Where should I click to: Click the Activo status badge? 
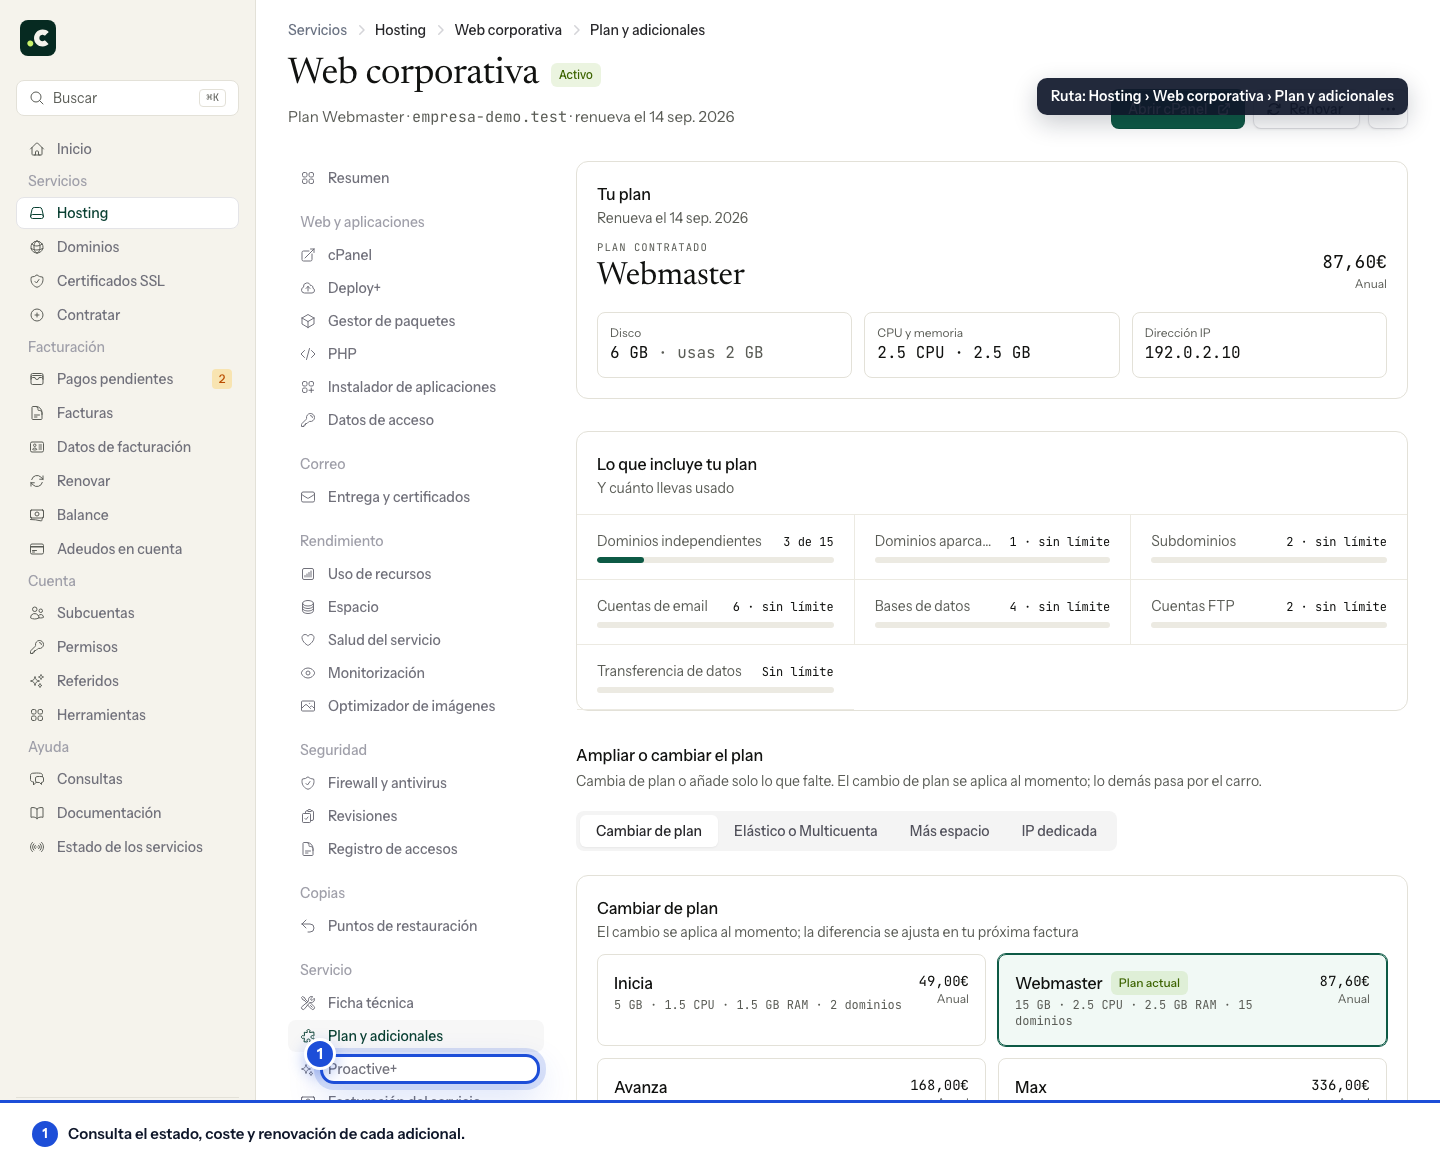(x=575, y=75)
